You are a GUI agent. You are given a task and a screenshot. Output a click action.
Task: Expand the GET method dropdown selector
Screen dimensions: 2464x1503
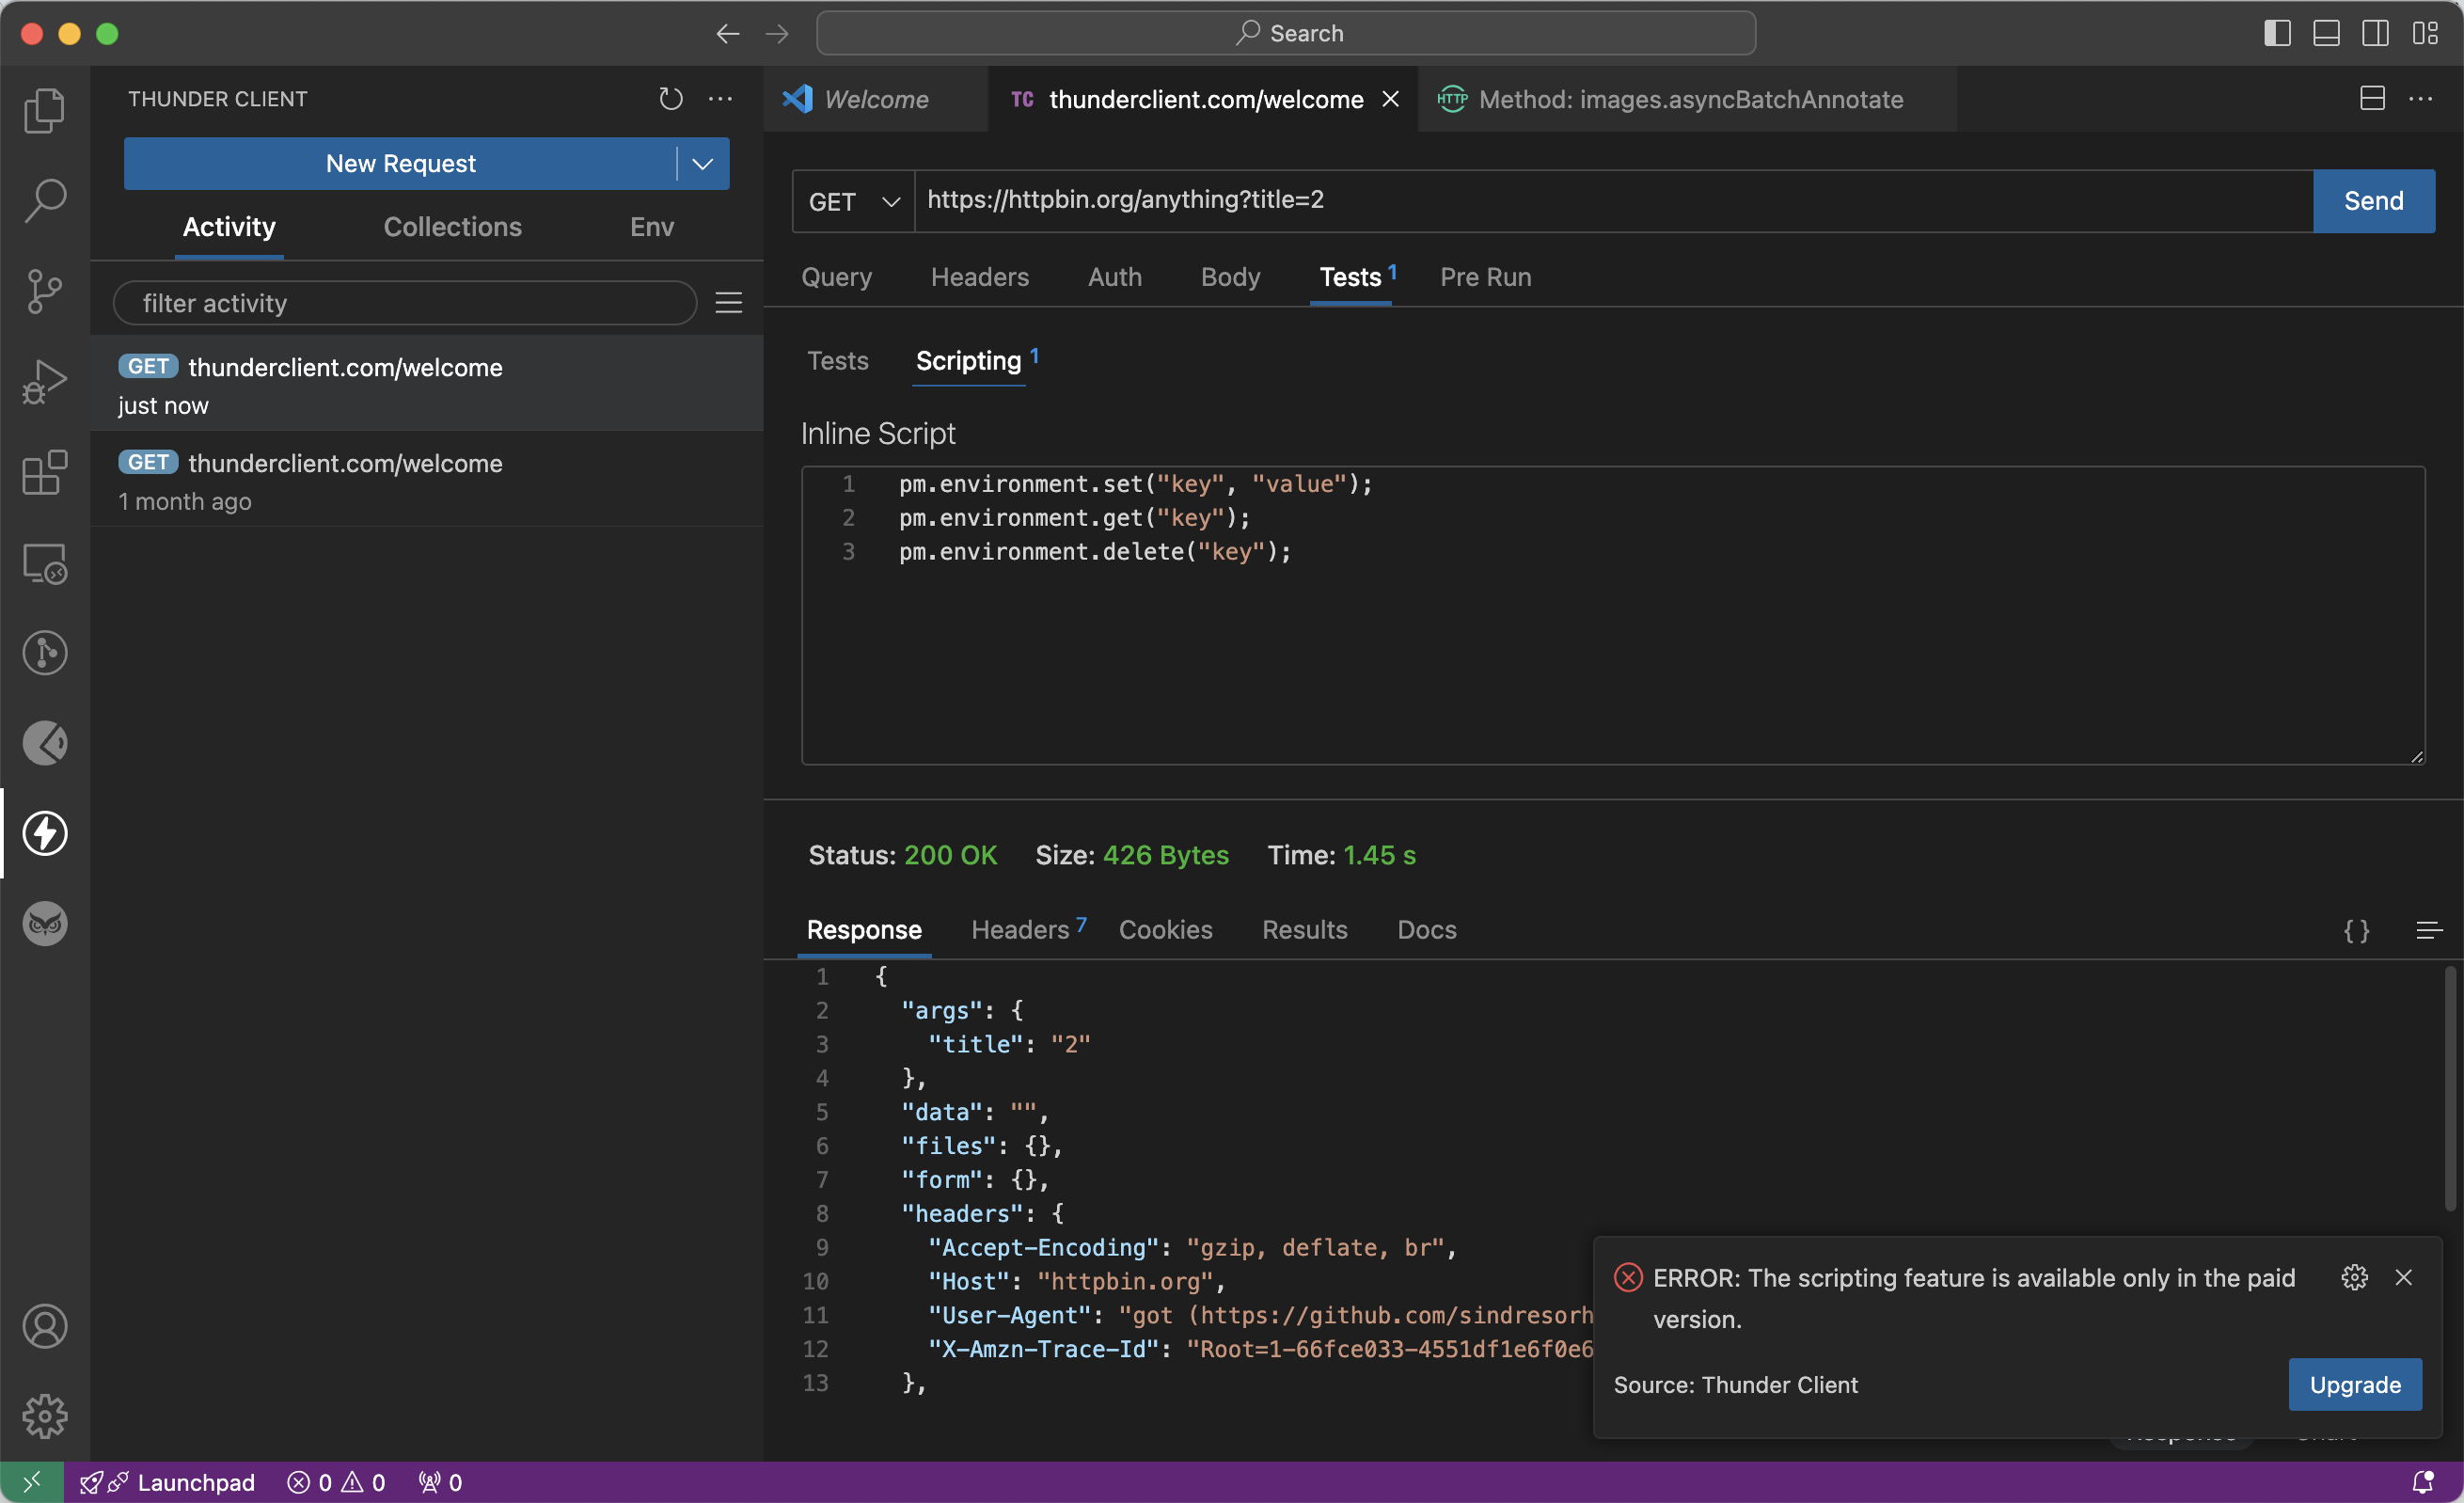click(852, 198)
